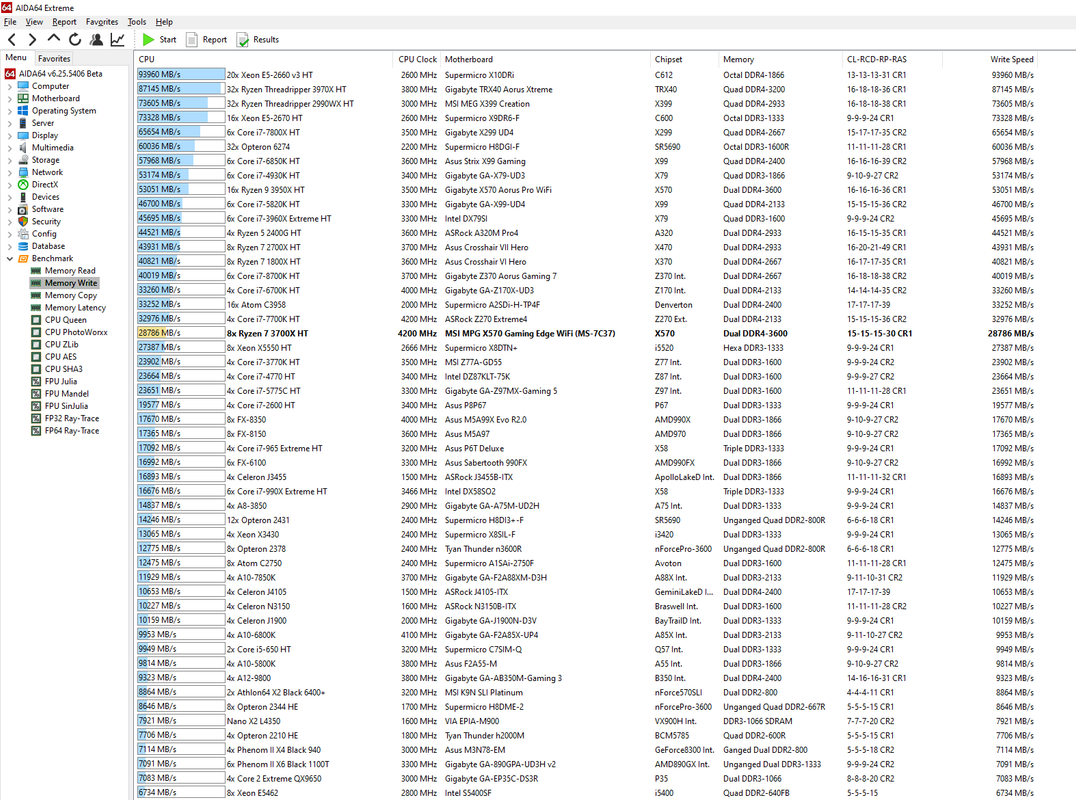Image resolution: width=1076 pixels, height=800 pixels.
Task: Select the AIDA64 v6.25.5406 Beta root icon
Action: click(x=10, y=73)
